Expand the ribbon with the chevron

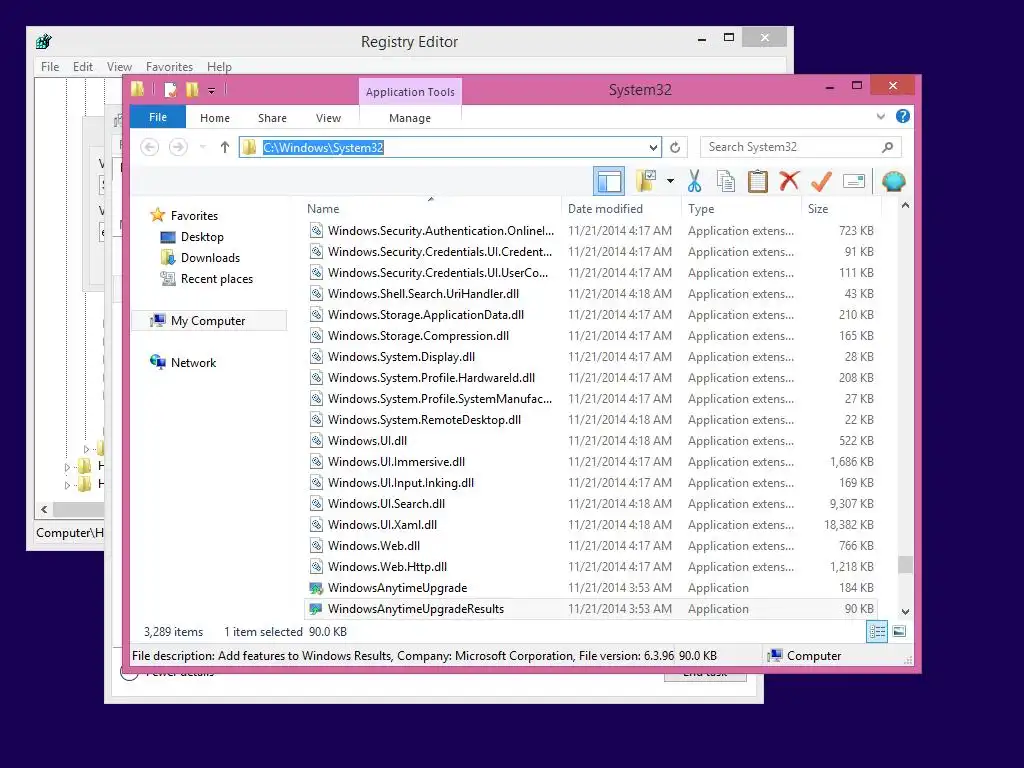point(880,116)
